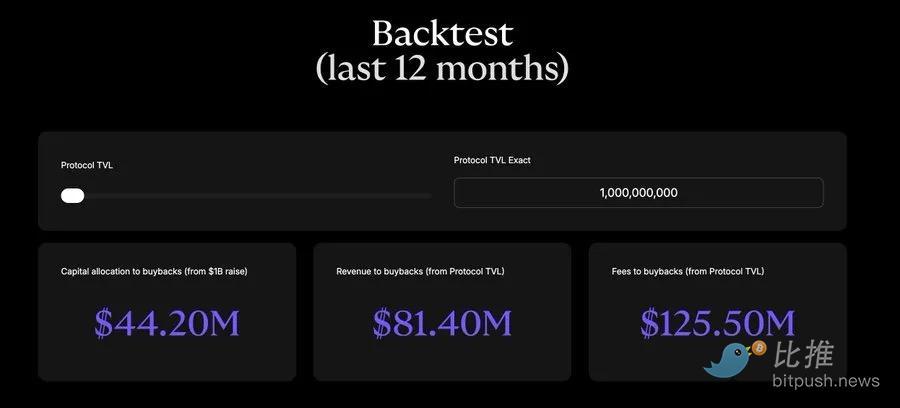Click the $125.50M fees value
Viewport: 900px width, 408px height.
tap(717, 322)
